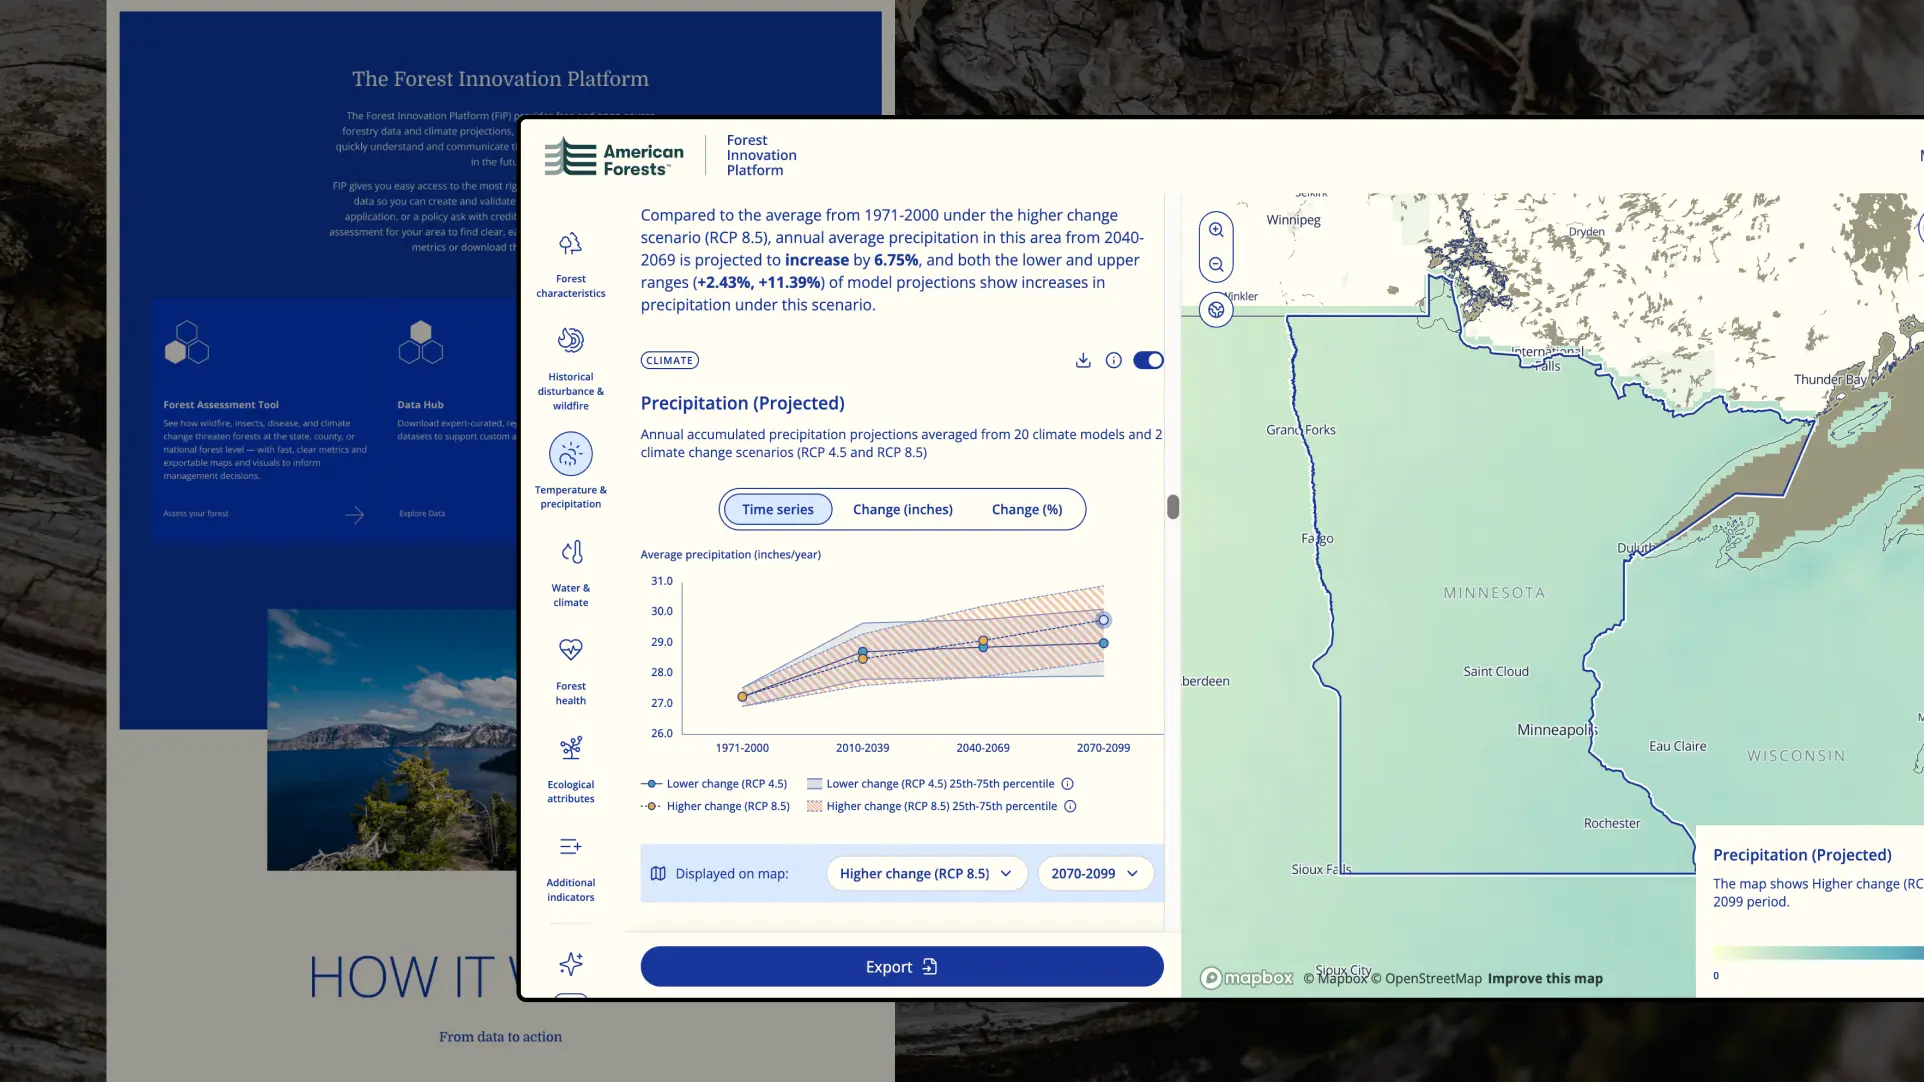The width and height of the screenshot is (1924, 1082).
Task: Open the Improve this map link
Action: pos(1545,978)
